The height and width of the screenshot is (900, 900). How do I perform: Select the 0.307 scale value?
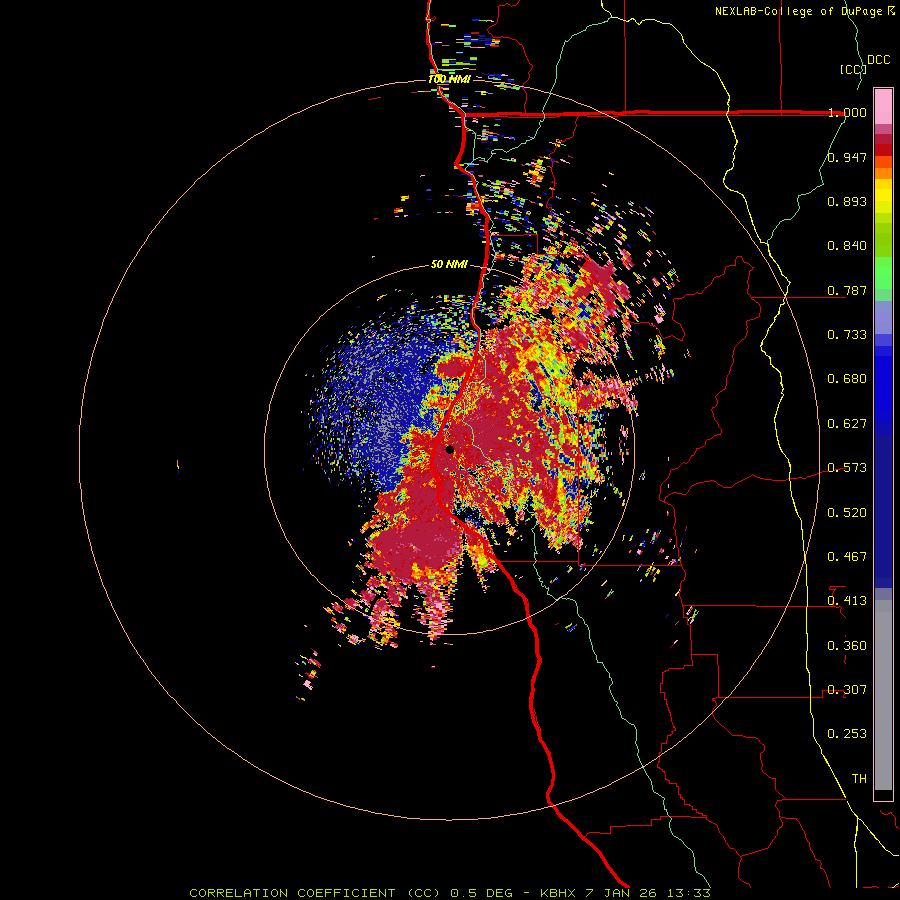coord(847,690)
